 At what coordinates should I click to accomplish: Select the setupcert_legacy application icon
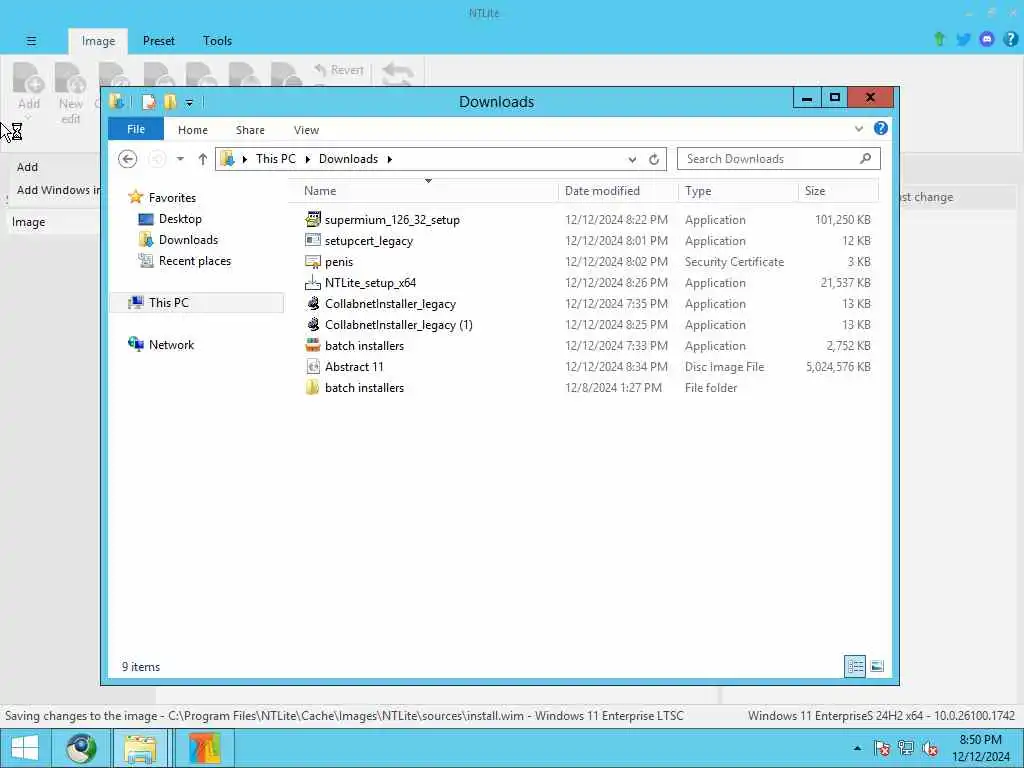click(x=313, y=240)
